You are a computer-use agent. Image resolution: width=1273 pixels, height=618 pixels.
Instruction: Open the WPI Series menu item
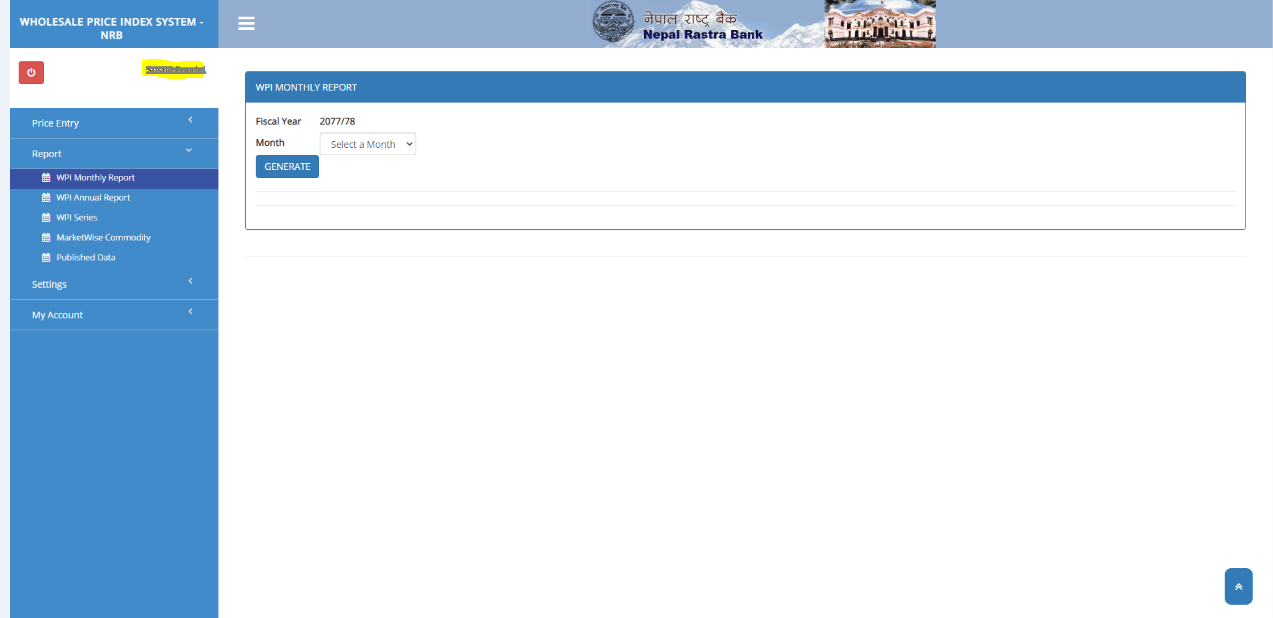(77, 218)
